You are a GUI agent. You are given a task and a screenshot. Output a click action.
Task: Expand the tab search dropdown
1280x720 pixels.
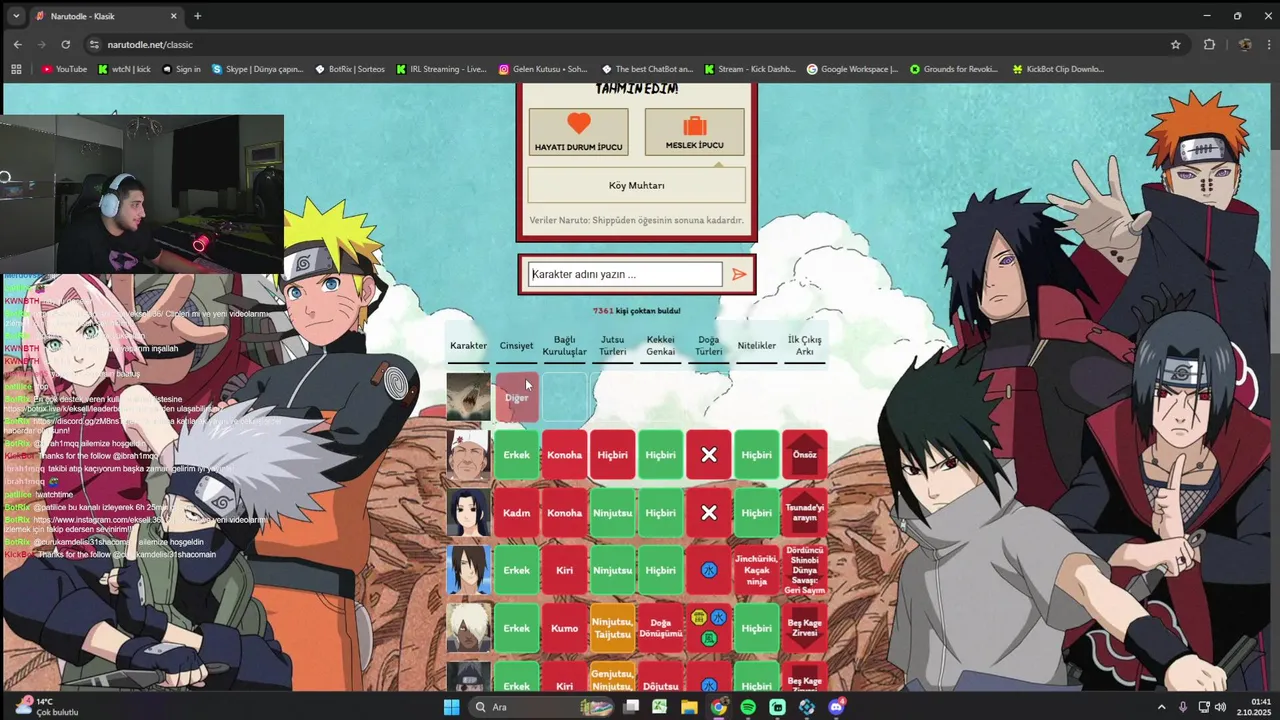15,16
